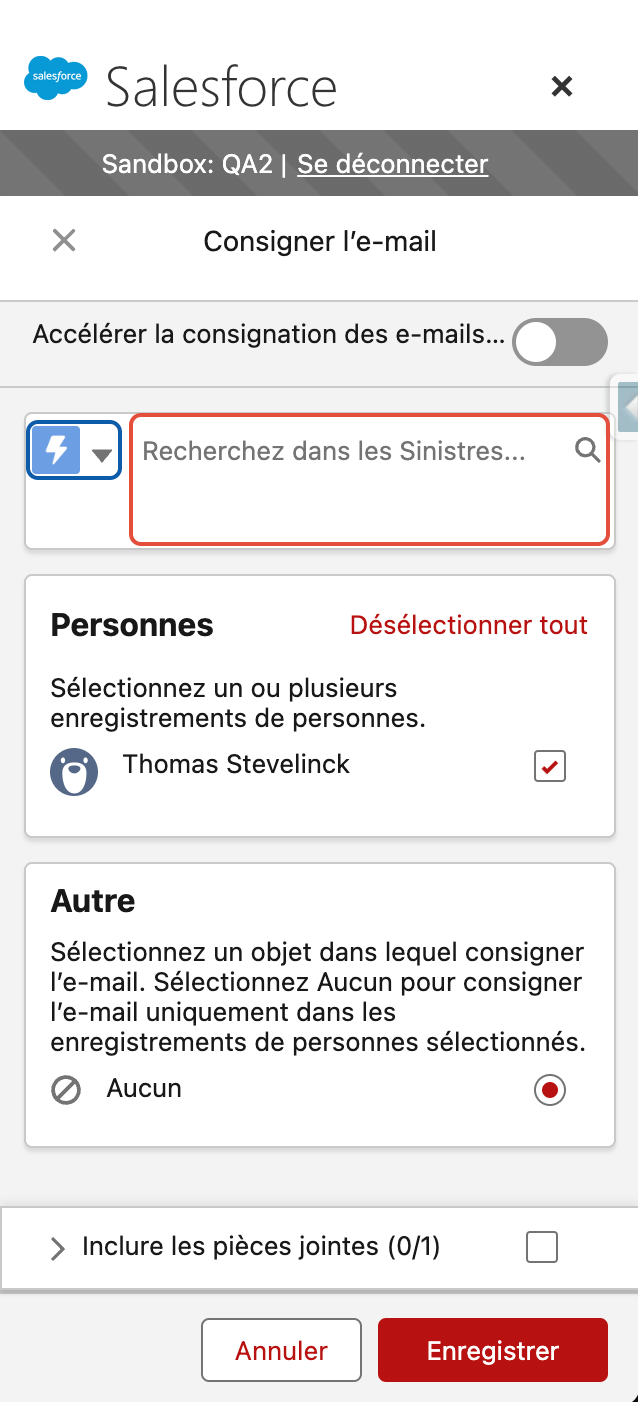638x1402 pixels.
Task: Dismiss the Consigner l'e-mail dialog
Action: (x=64, y=240)
